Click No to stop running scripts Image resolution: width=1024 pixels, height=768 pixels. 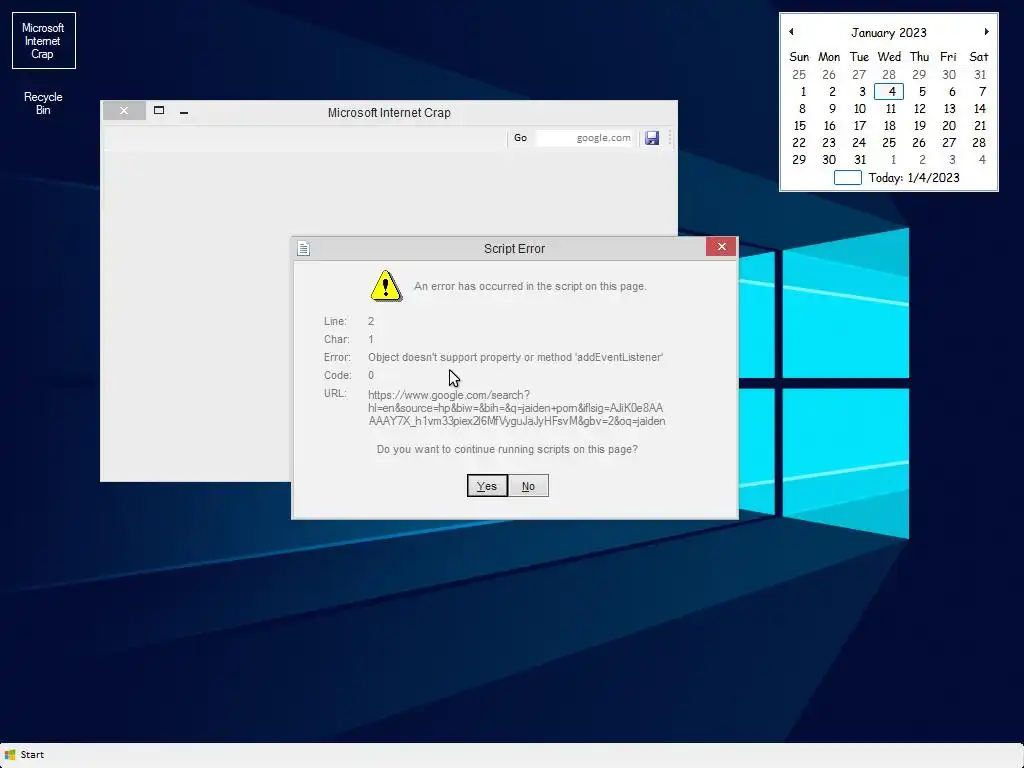coord(528,486)
